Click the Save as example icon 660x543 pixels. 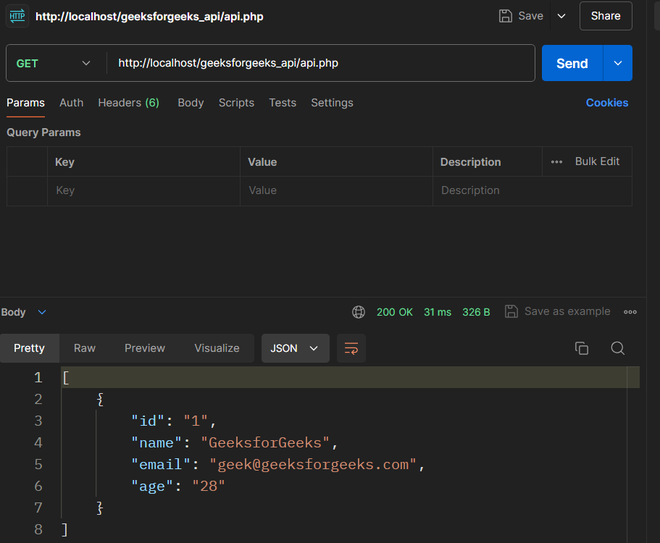click(x=511, y=312)
